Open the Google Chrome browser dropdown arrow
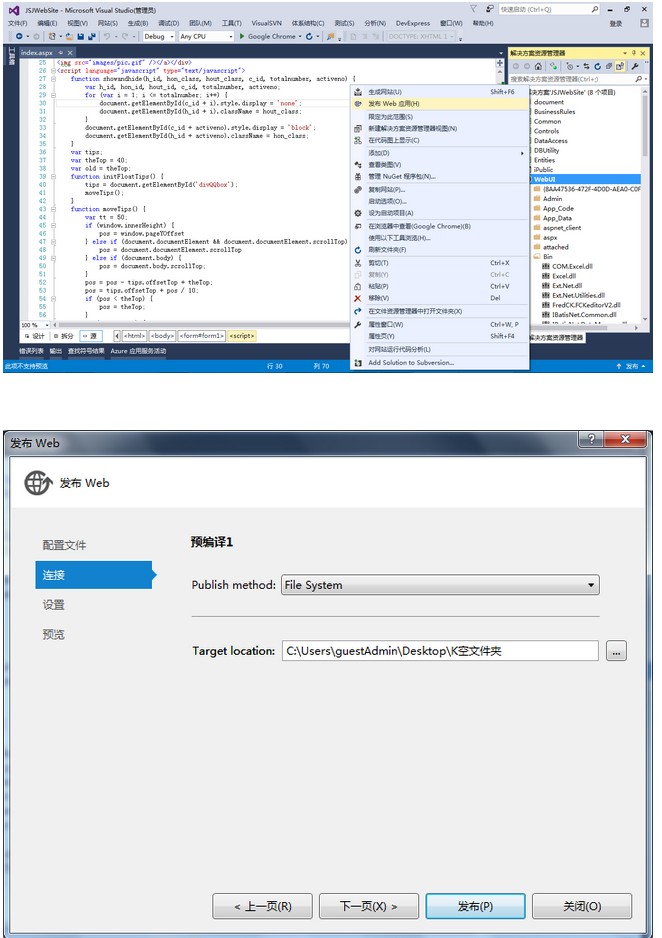The height and width of the screenshot is (938, 662). pyautogui.click(x=300, y=36)
